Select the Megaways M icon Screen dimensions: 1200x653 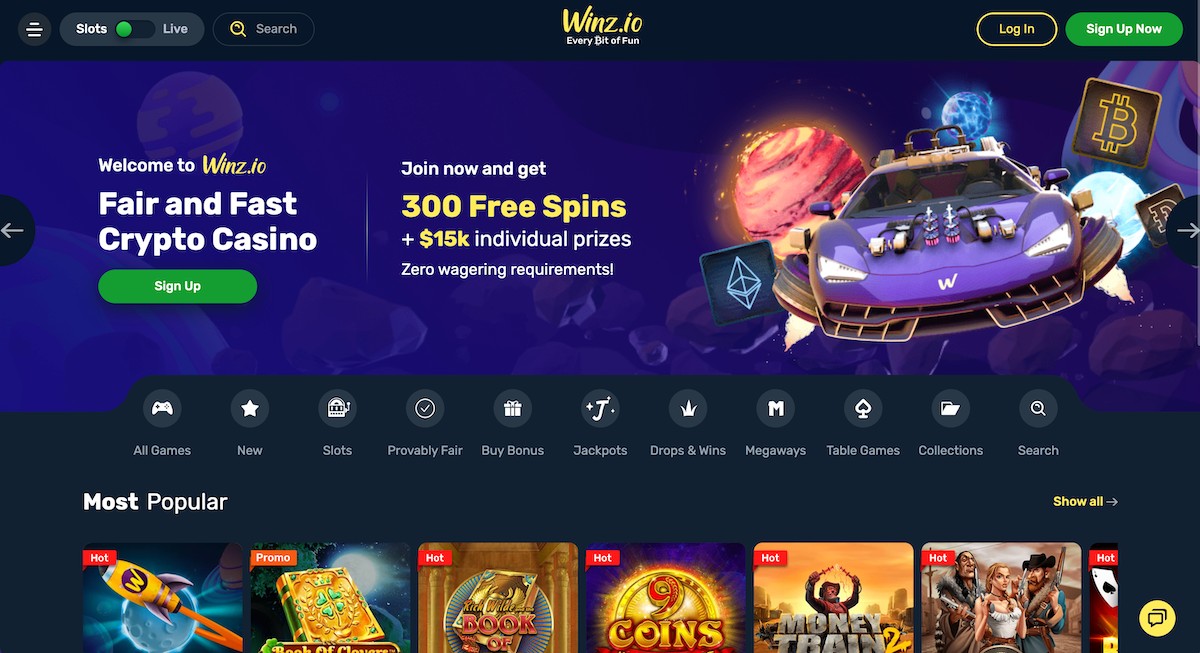coord(775,408)
